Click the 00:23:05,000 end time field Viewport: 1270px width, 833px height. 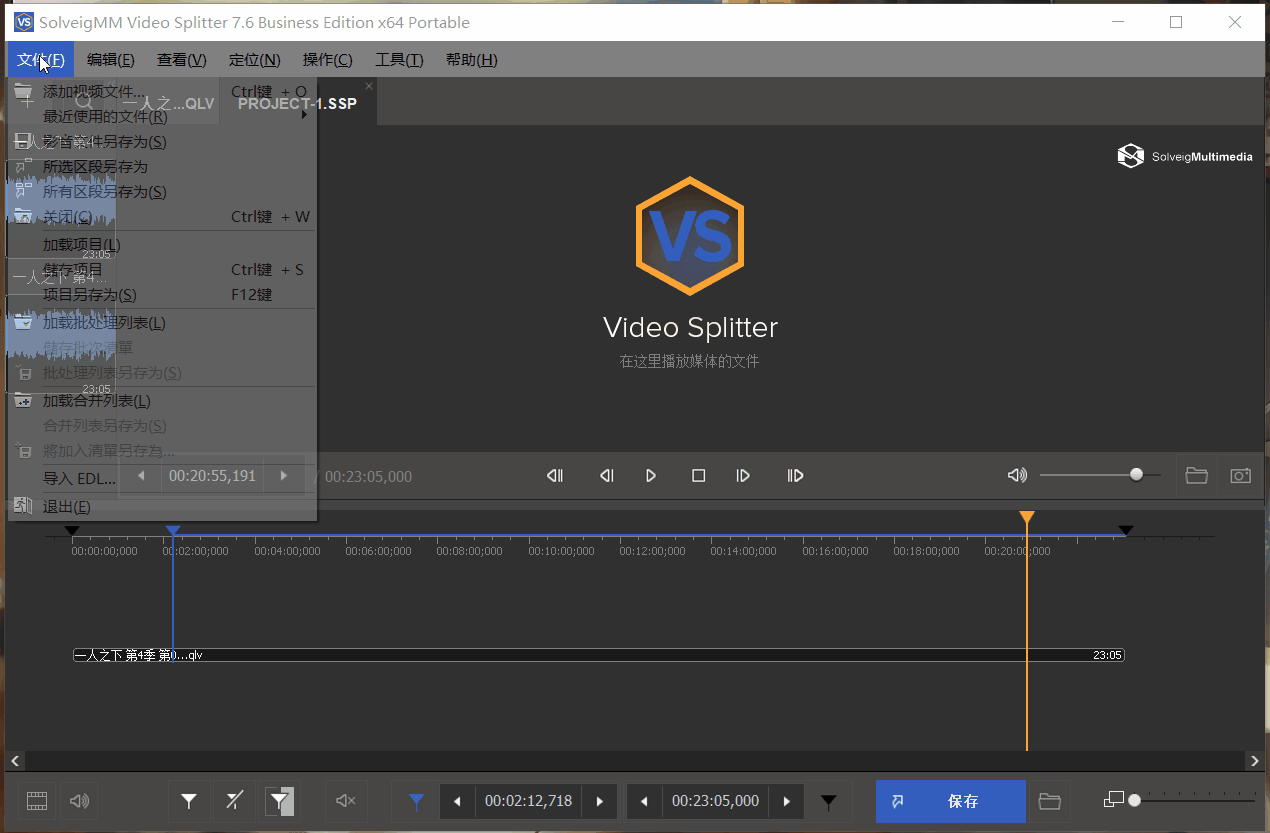click(716, 801)
